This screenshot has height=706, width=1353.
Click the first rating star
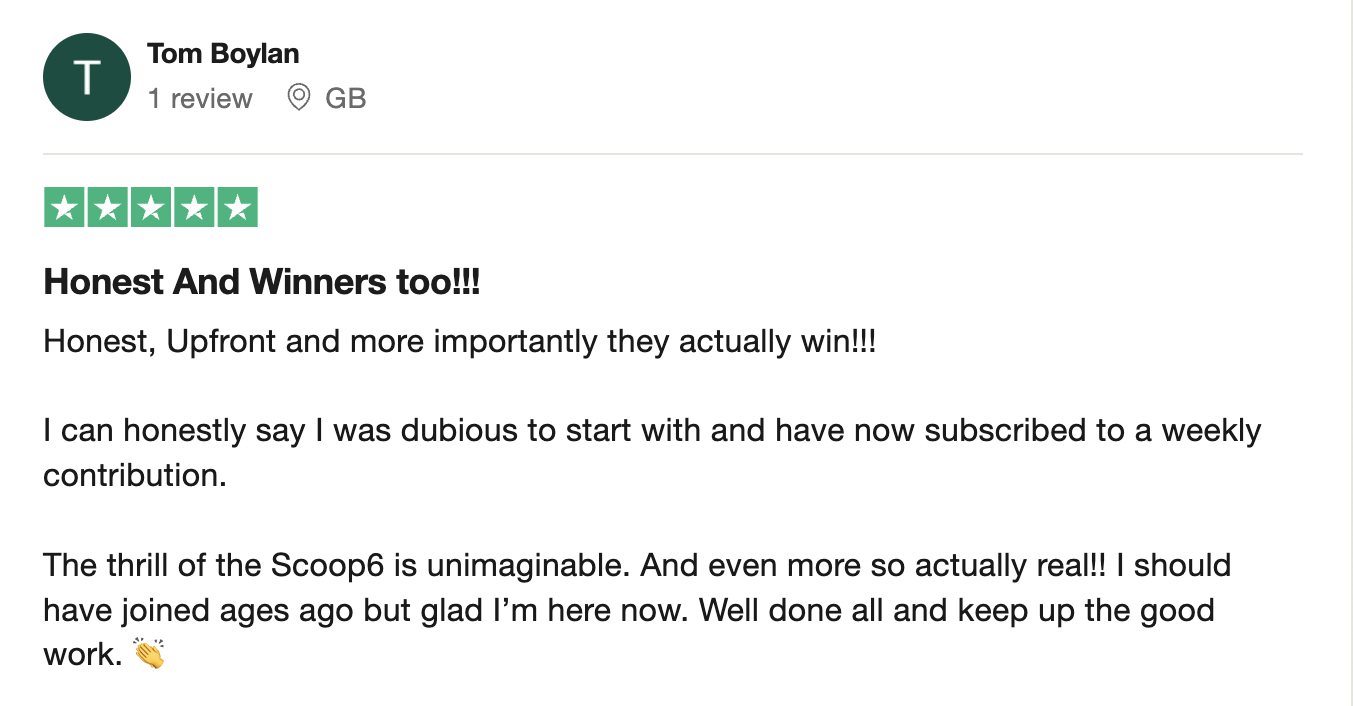tap(65, 208)
